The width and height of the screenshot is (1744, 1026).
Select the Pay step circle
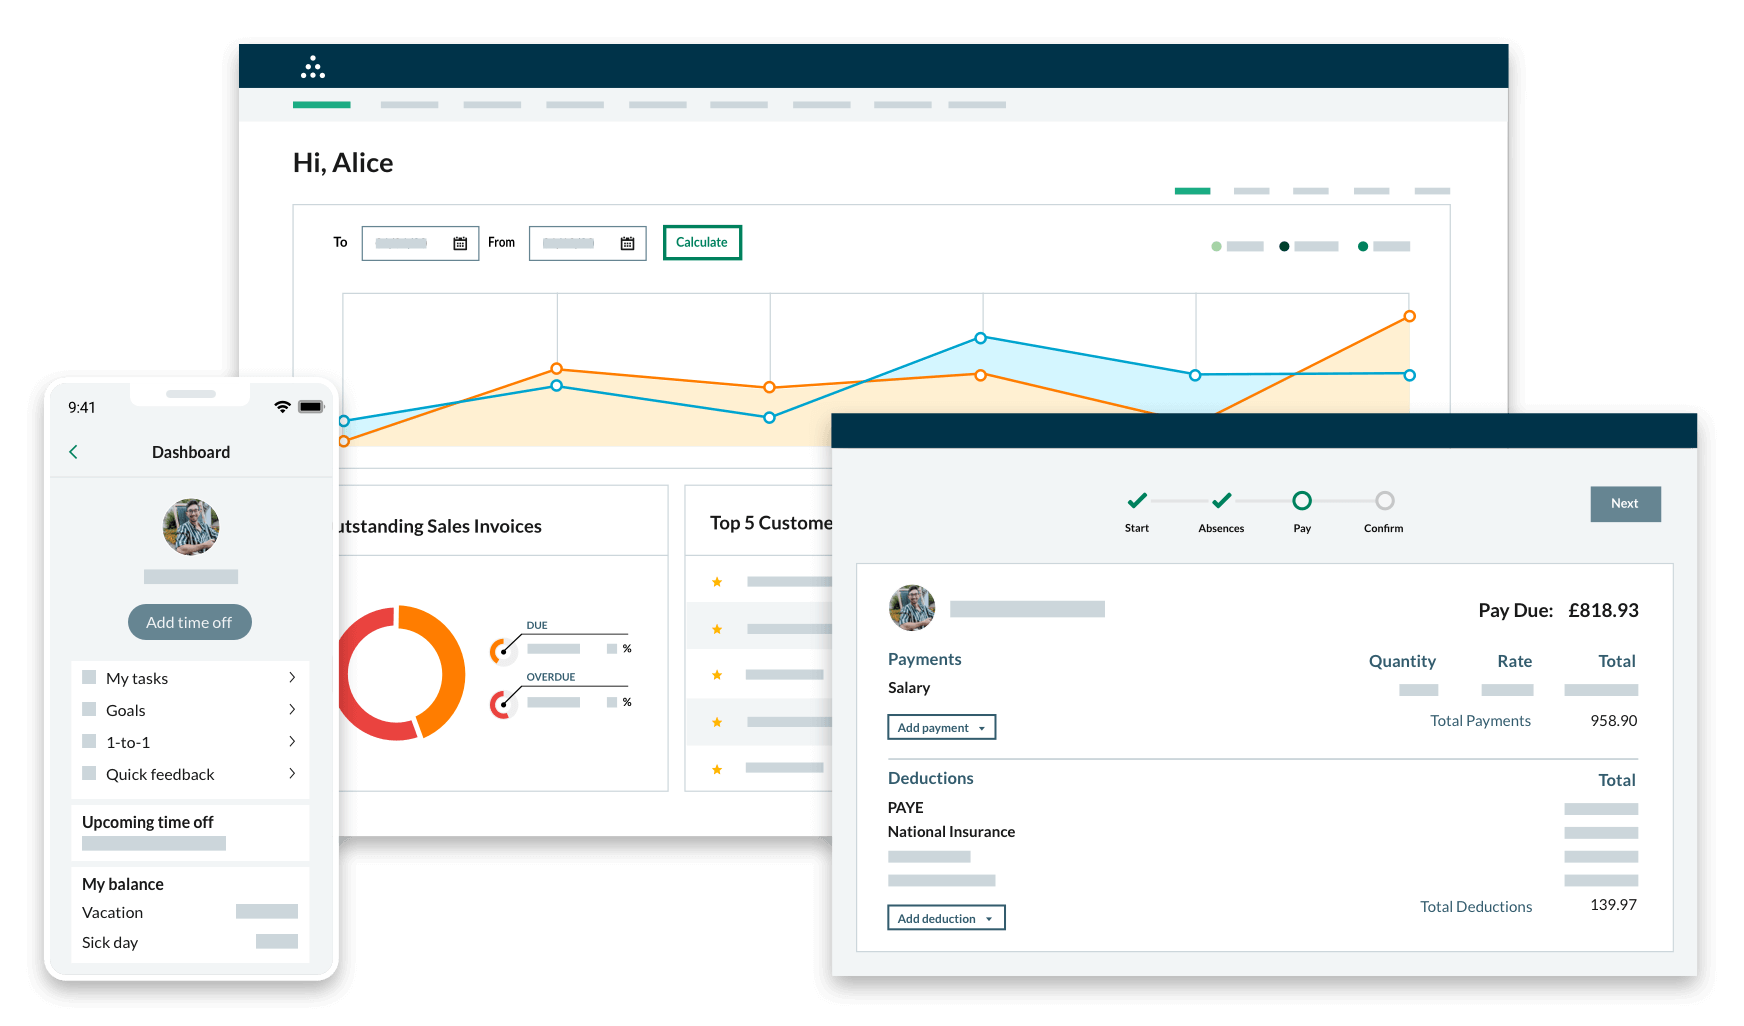1301,500
